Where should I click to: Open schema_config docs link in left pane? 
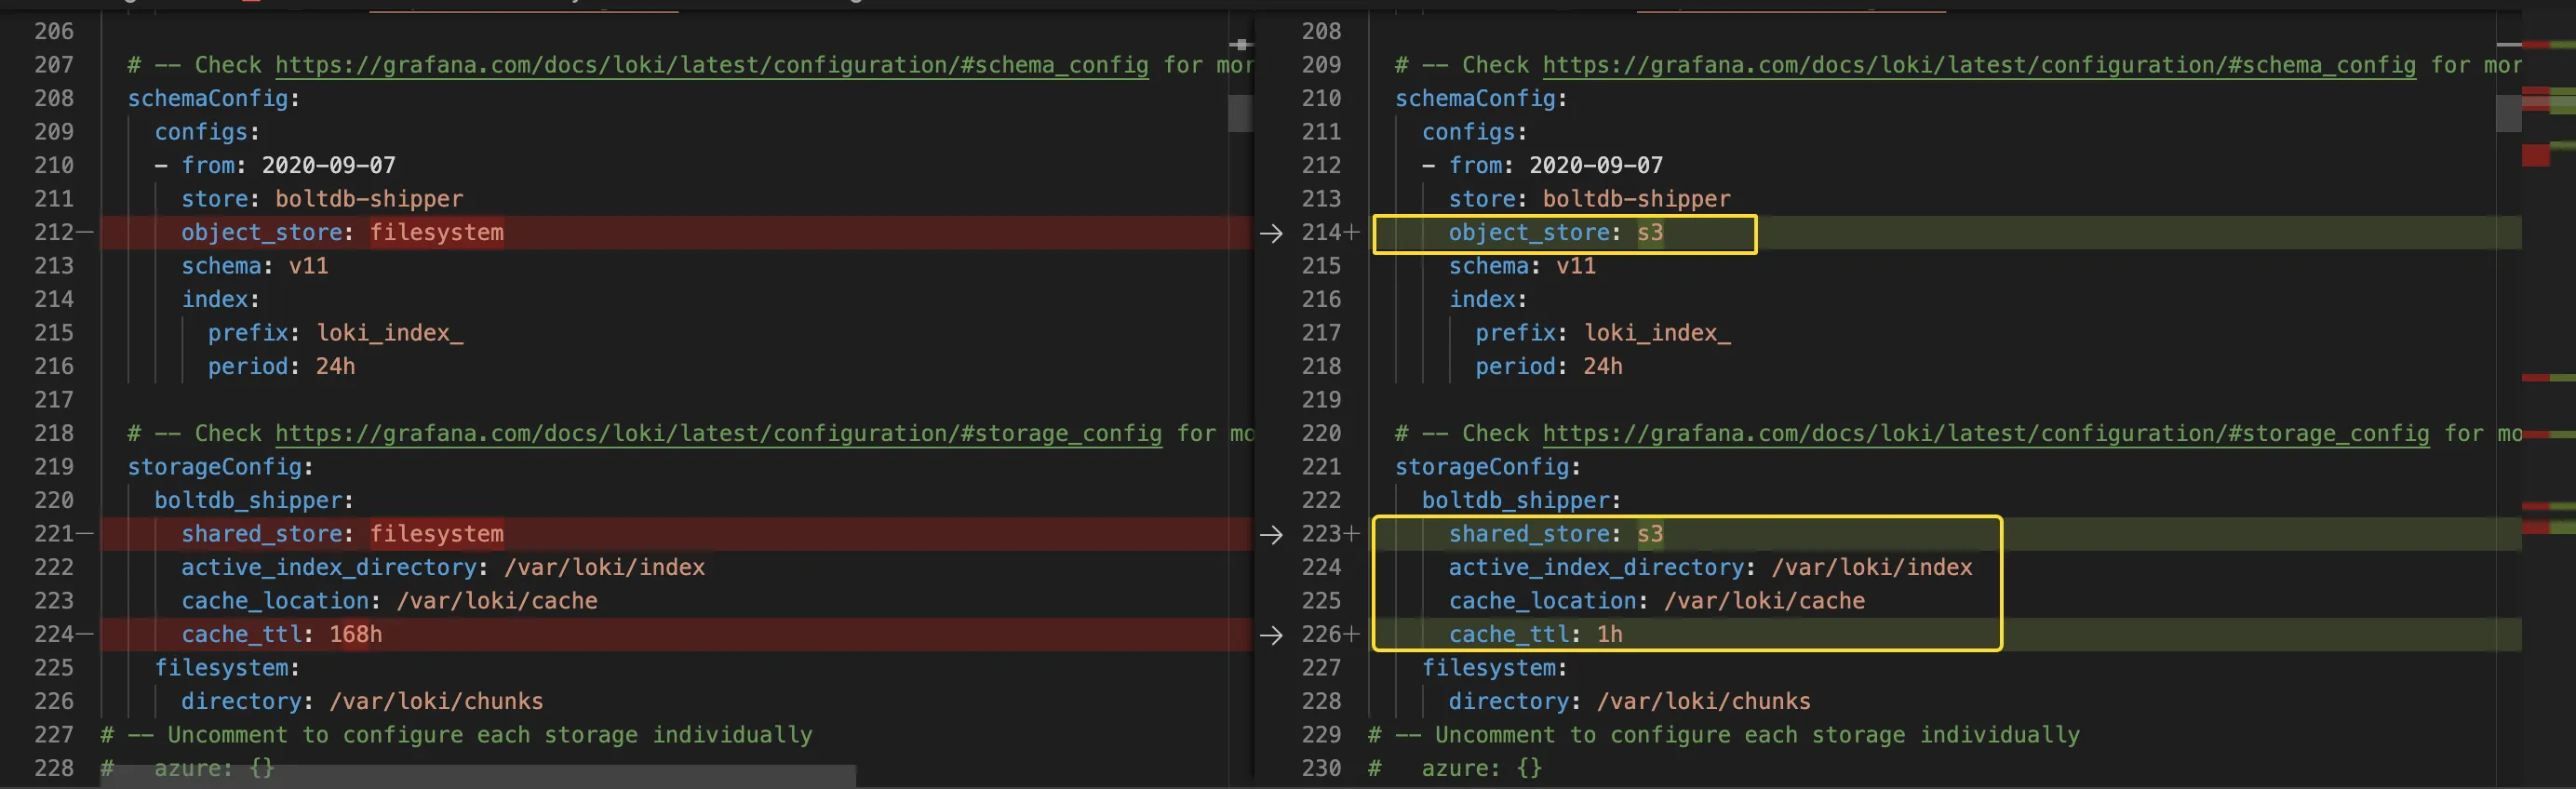point(711,66)
